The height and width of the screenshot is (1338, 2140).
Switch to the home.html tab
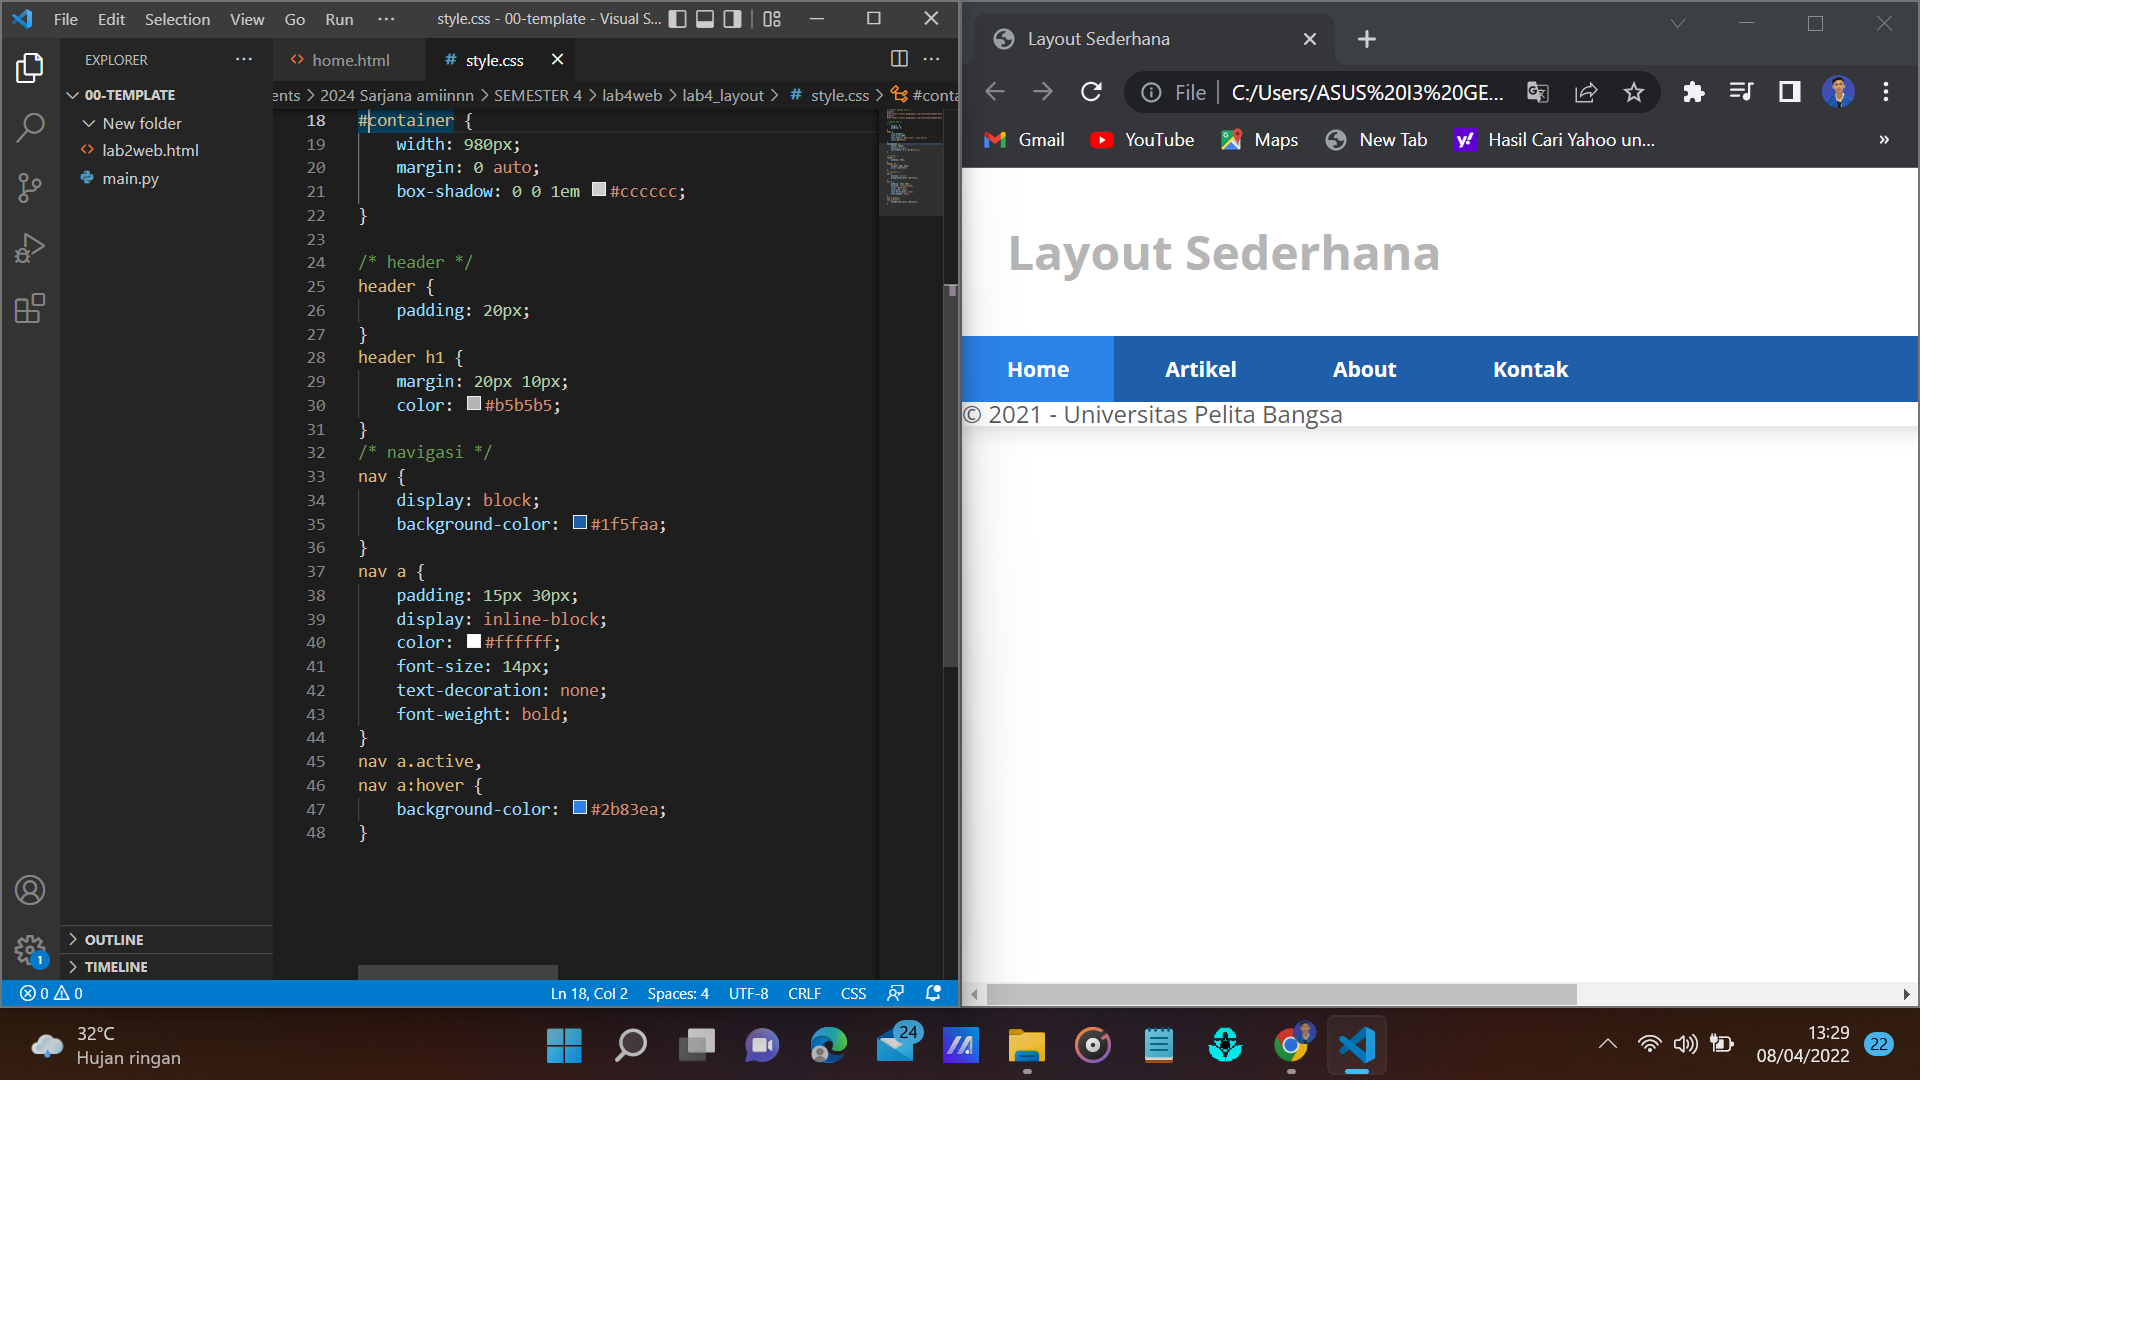point(350,60)
